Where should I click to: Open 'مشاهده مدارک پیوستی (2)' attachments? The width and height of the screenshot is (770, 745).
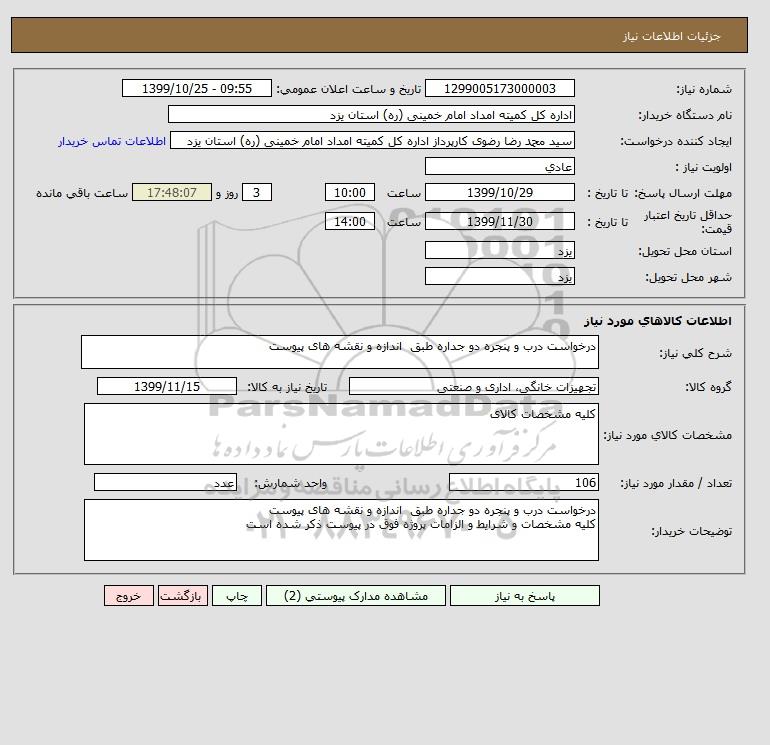pos(356,595)
